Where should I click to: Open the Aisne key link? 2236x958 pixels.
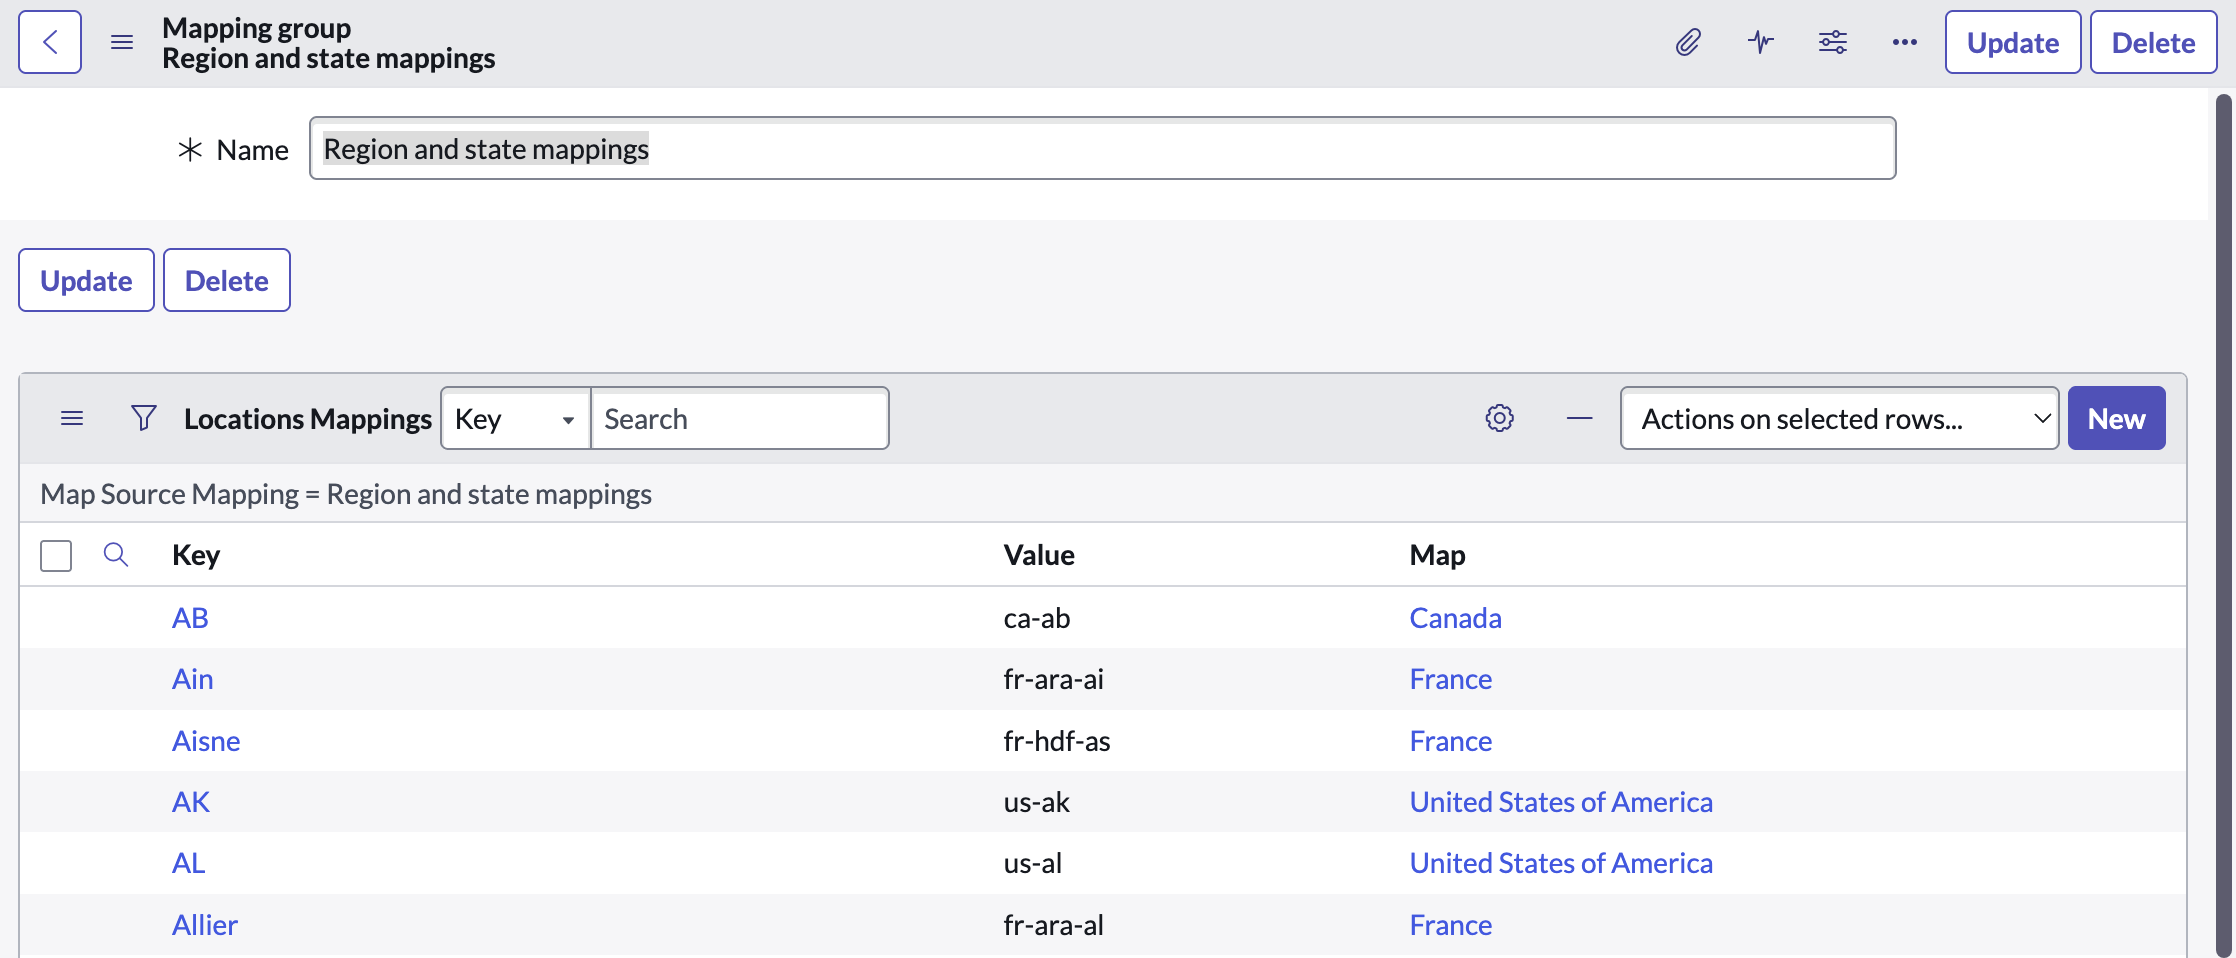pos(206,741)
